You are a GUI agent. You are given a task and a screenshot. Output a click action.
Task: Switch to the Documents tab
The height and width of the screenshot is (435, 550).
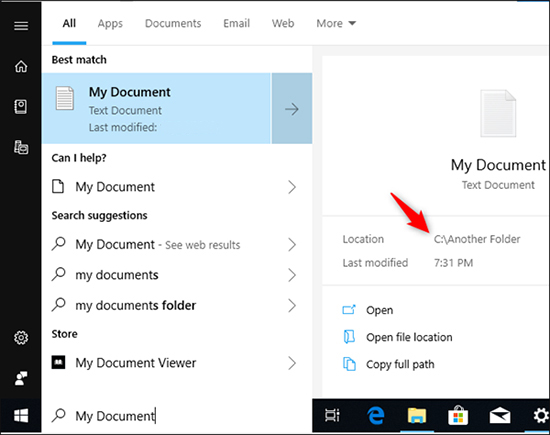pos(173,24)
